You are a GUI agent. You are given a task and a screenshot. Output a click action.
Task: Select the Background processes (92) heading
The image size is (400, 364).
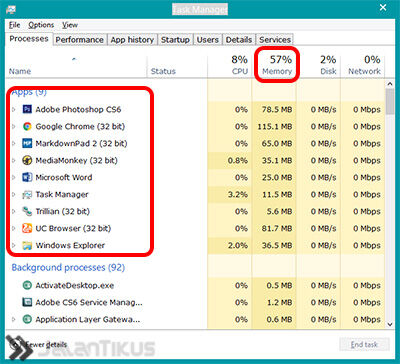68,268
